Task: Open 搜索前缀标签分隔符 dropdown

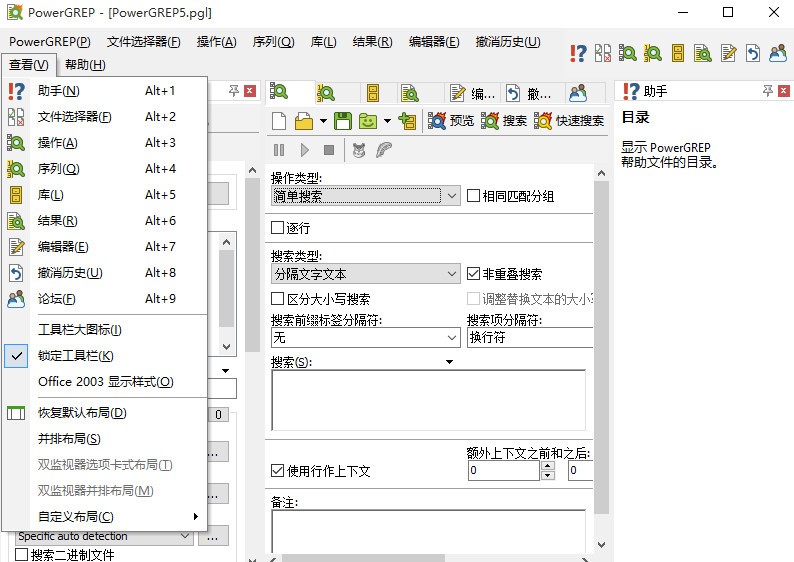Action: [x=365, y=337]
